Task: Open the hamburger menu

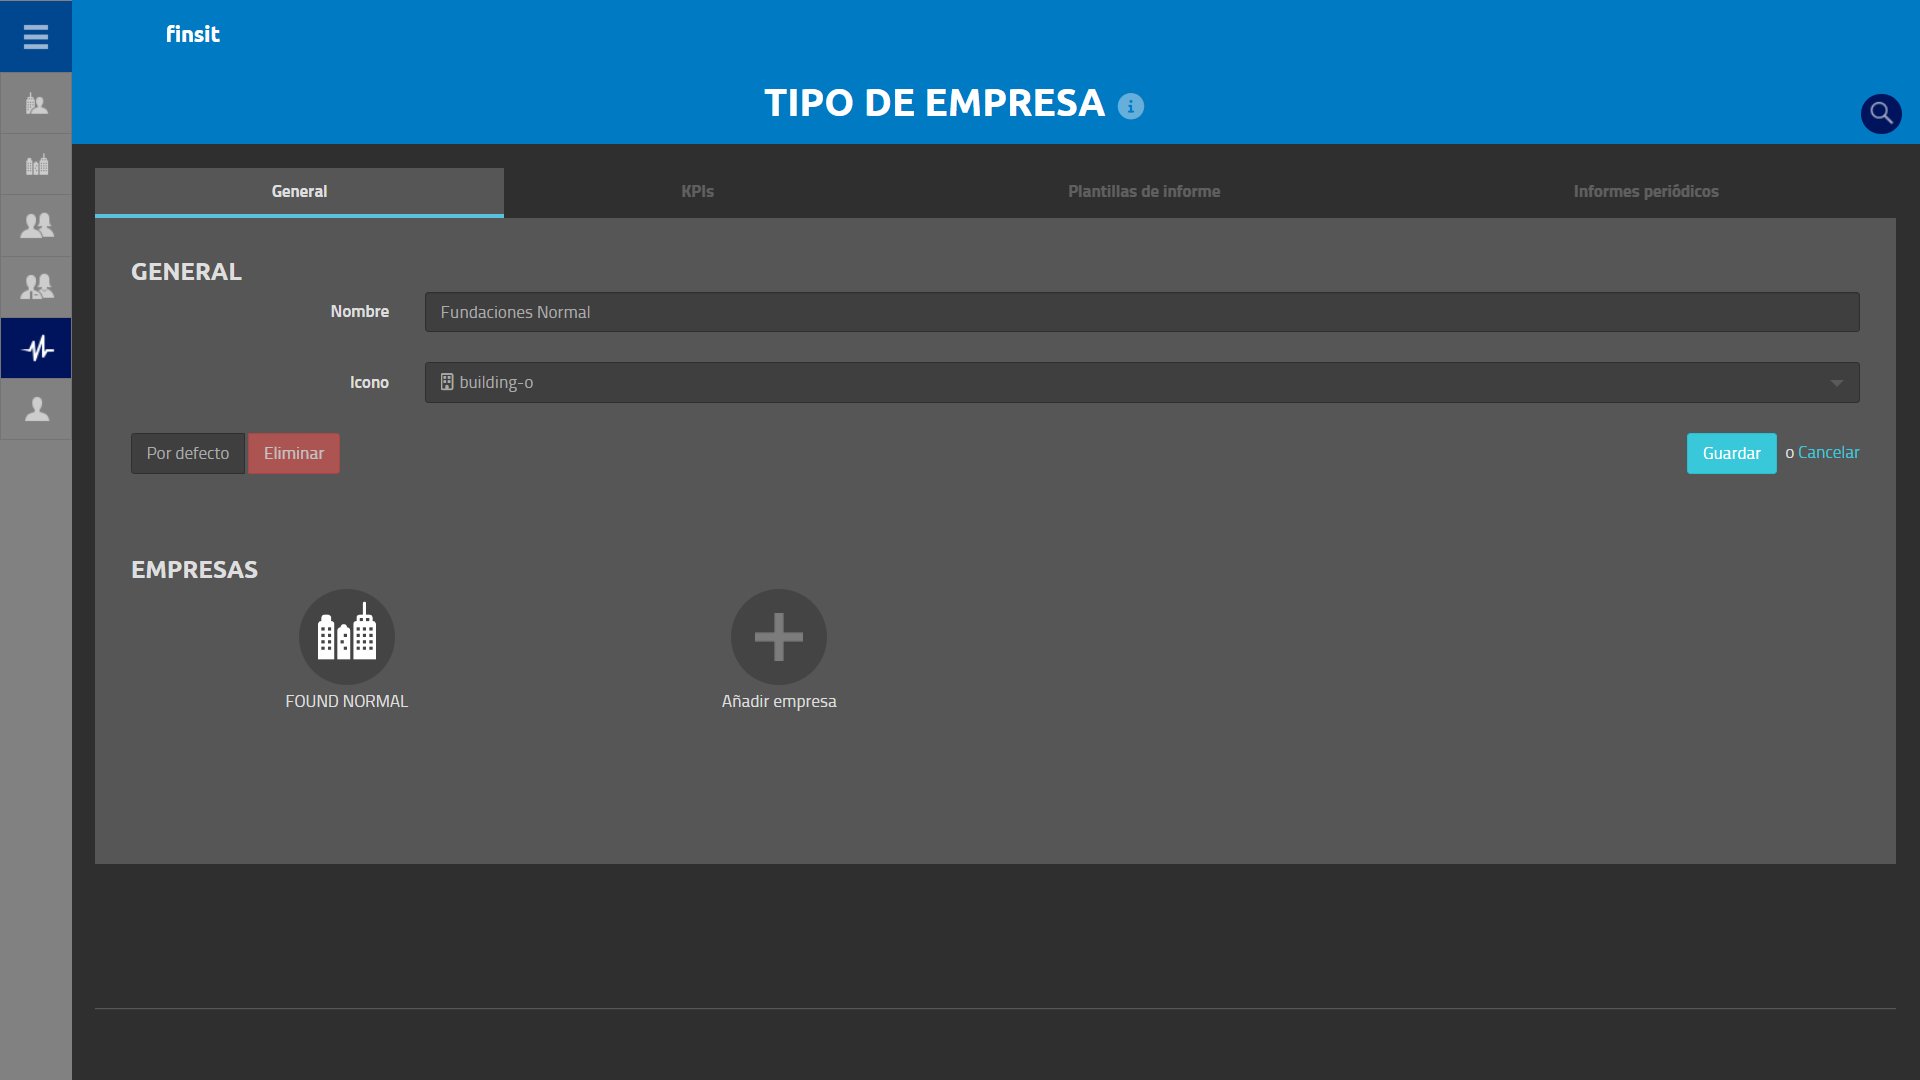Action: coord(36,37)
